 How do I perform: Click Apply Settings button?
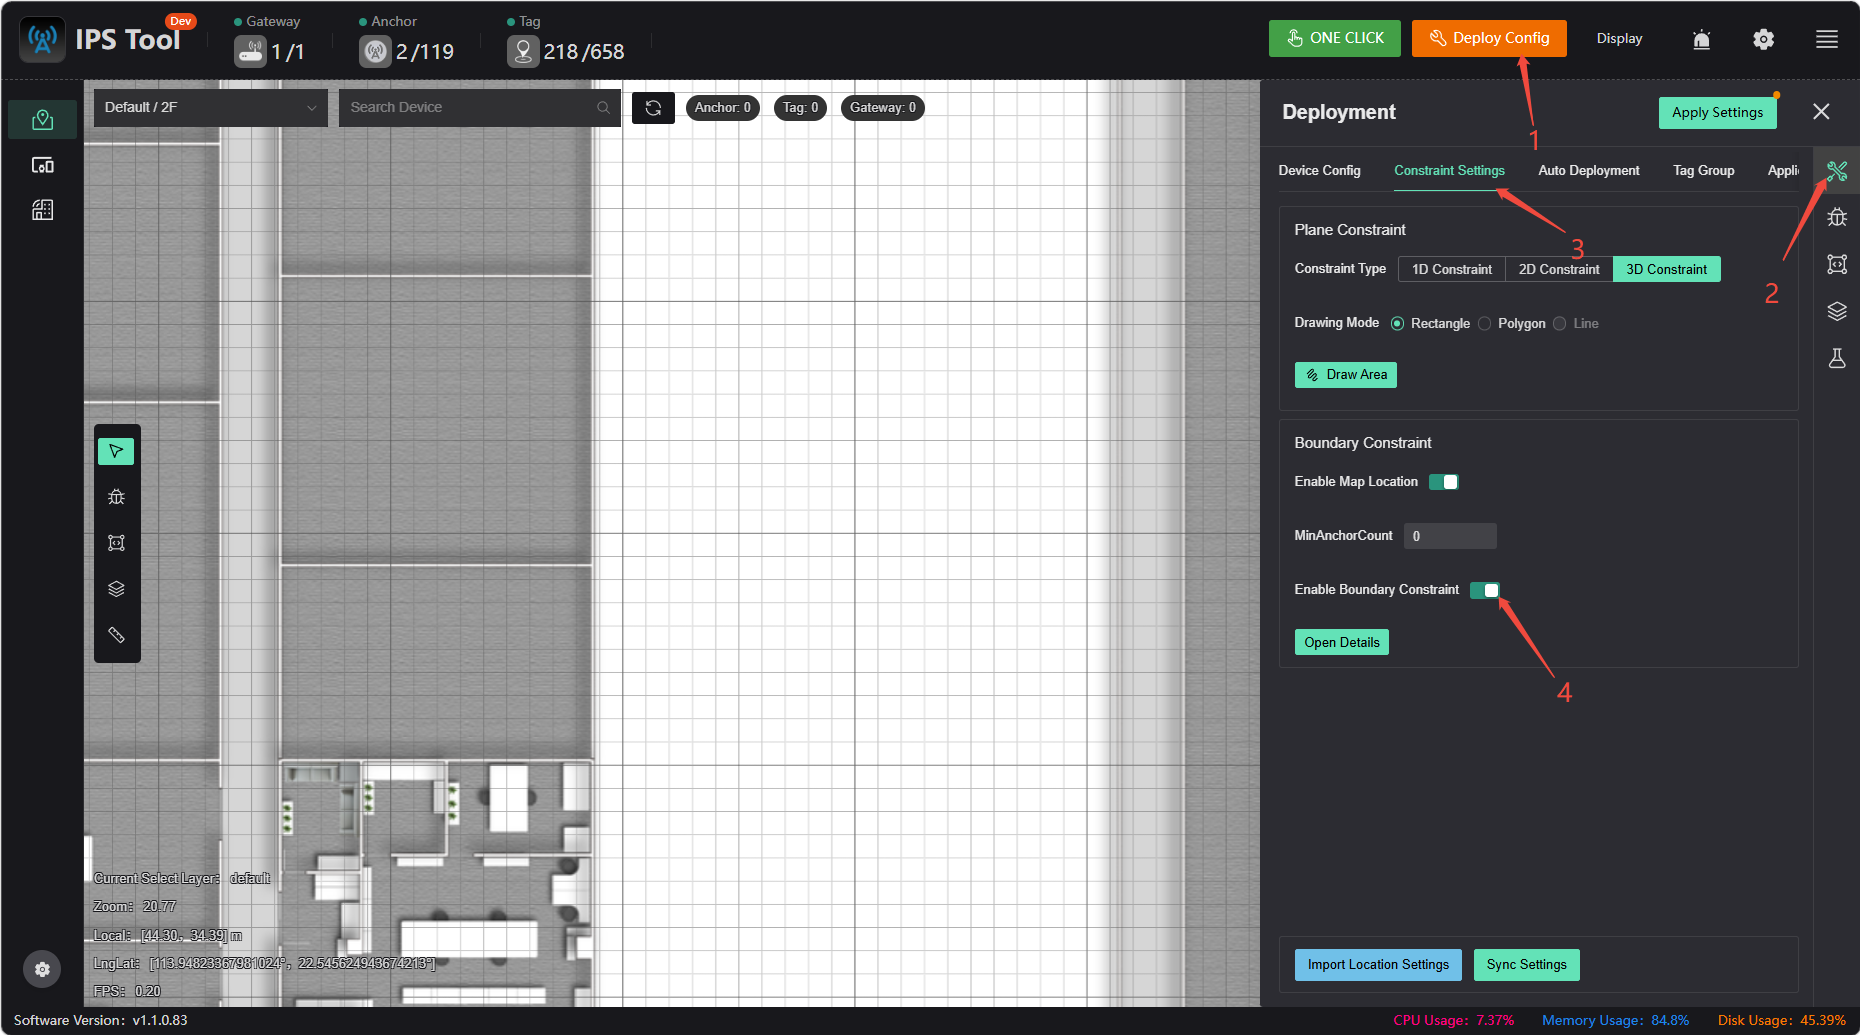[x=1717, y=113]
